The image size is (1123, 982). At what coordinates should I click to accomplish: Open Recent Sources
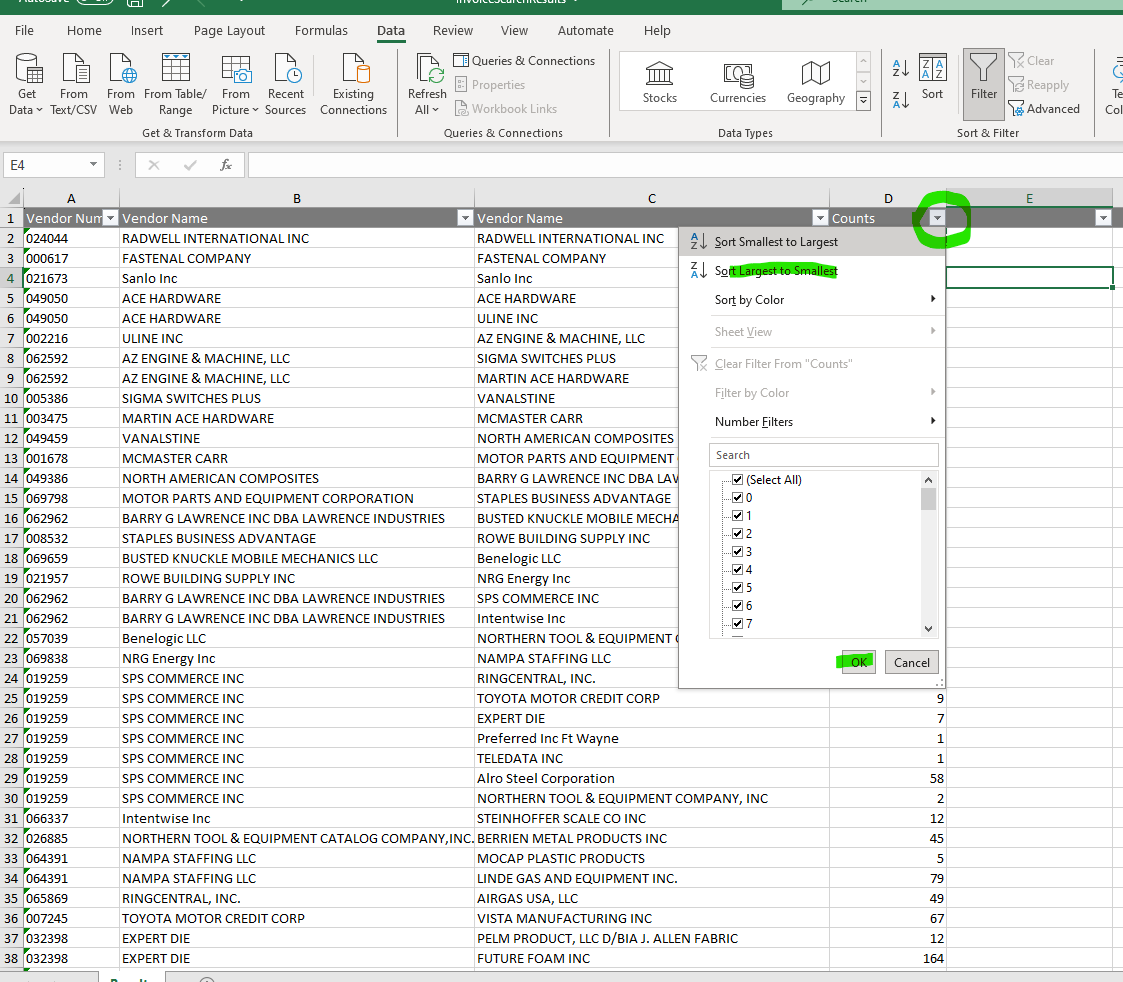(285, 85)
